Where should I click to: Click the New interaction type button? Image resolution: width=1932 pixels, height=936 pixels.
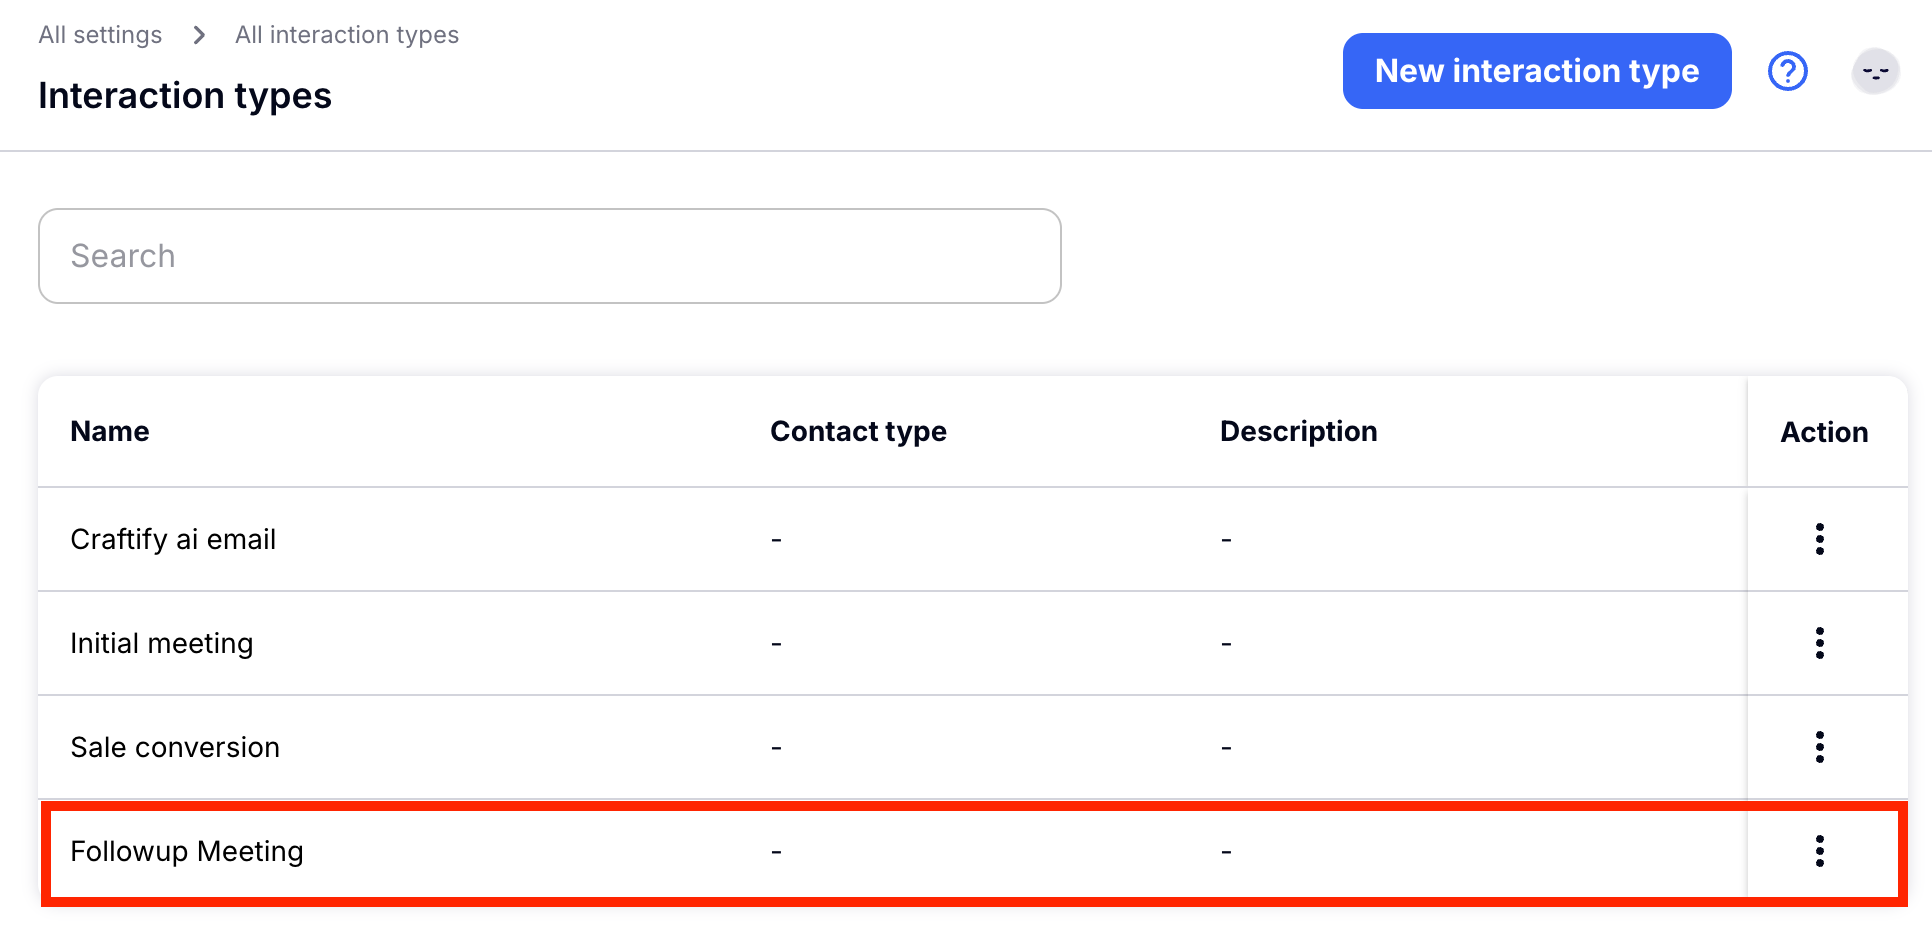[x=1536, y=71]
